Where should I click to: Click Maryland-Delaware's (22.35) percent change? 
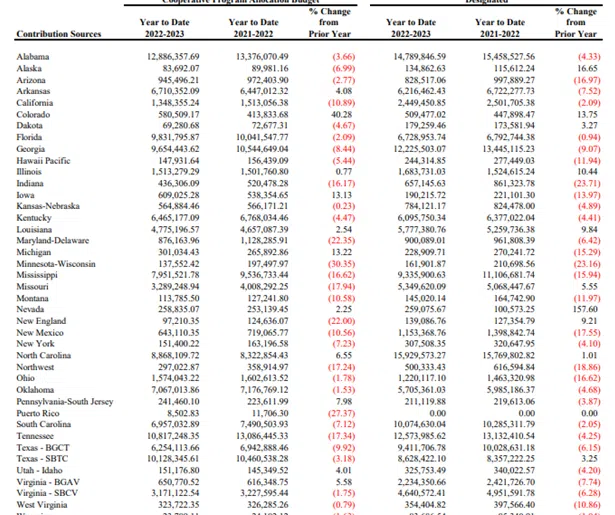click(x=341, y=240)
